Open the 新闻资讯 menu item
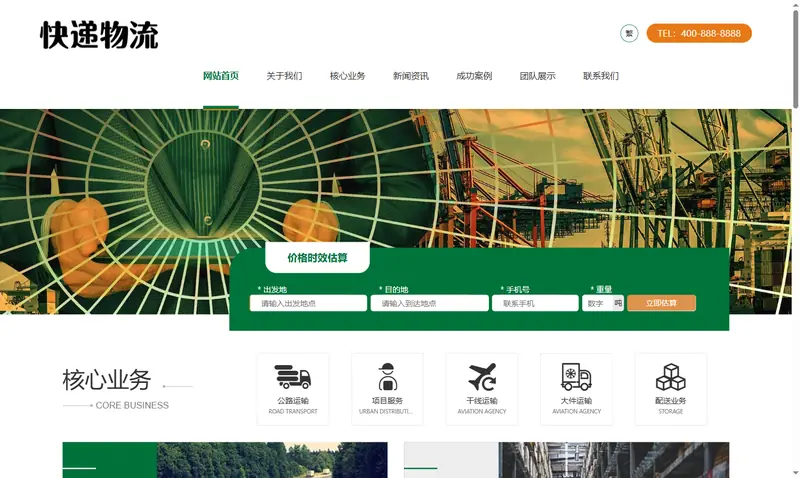Image resolution: width=800 pixels, height=478 pixels. coord(411,76)
